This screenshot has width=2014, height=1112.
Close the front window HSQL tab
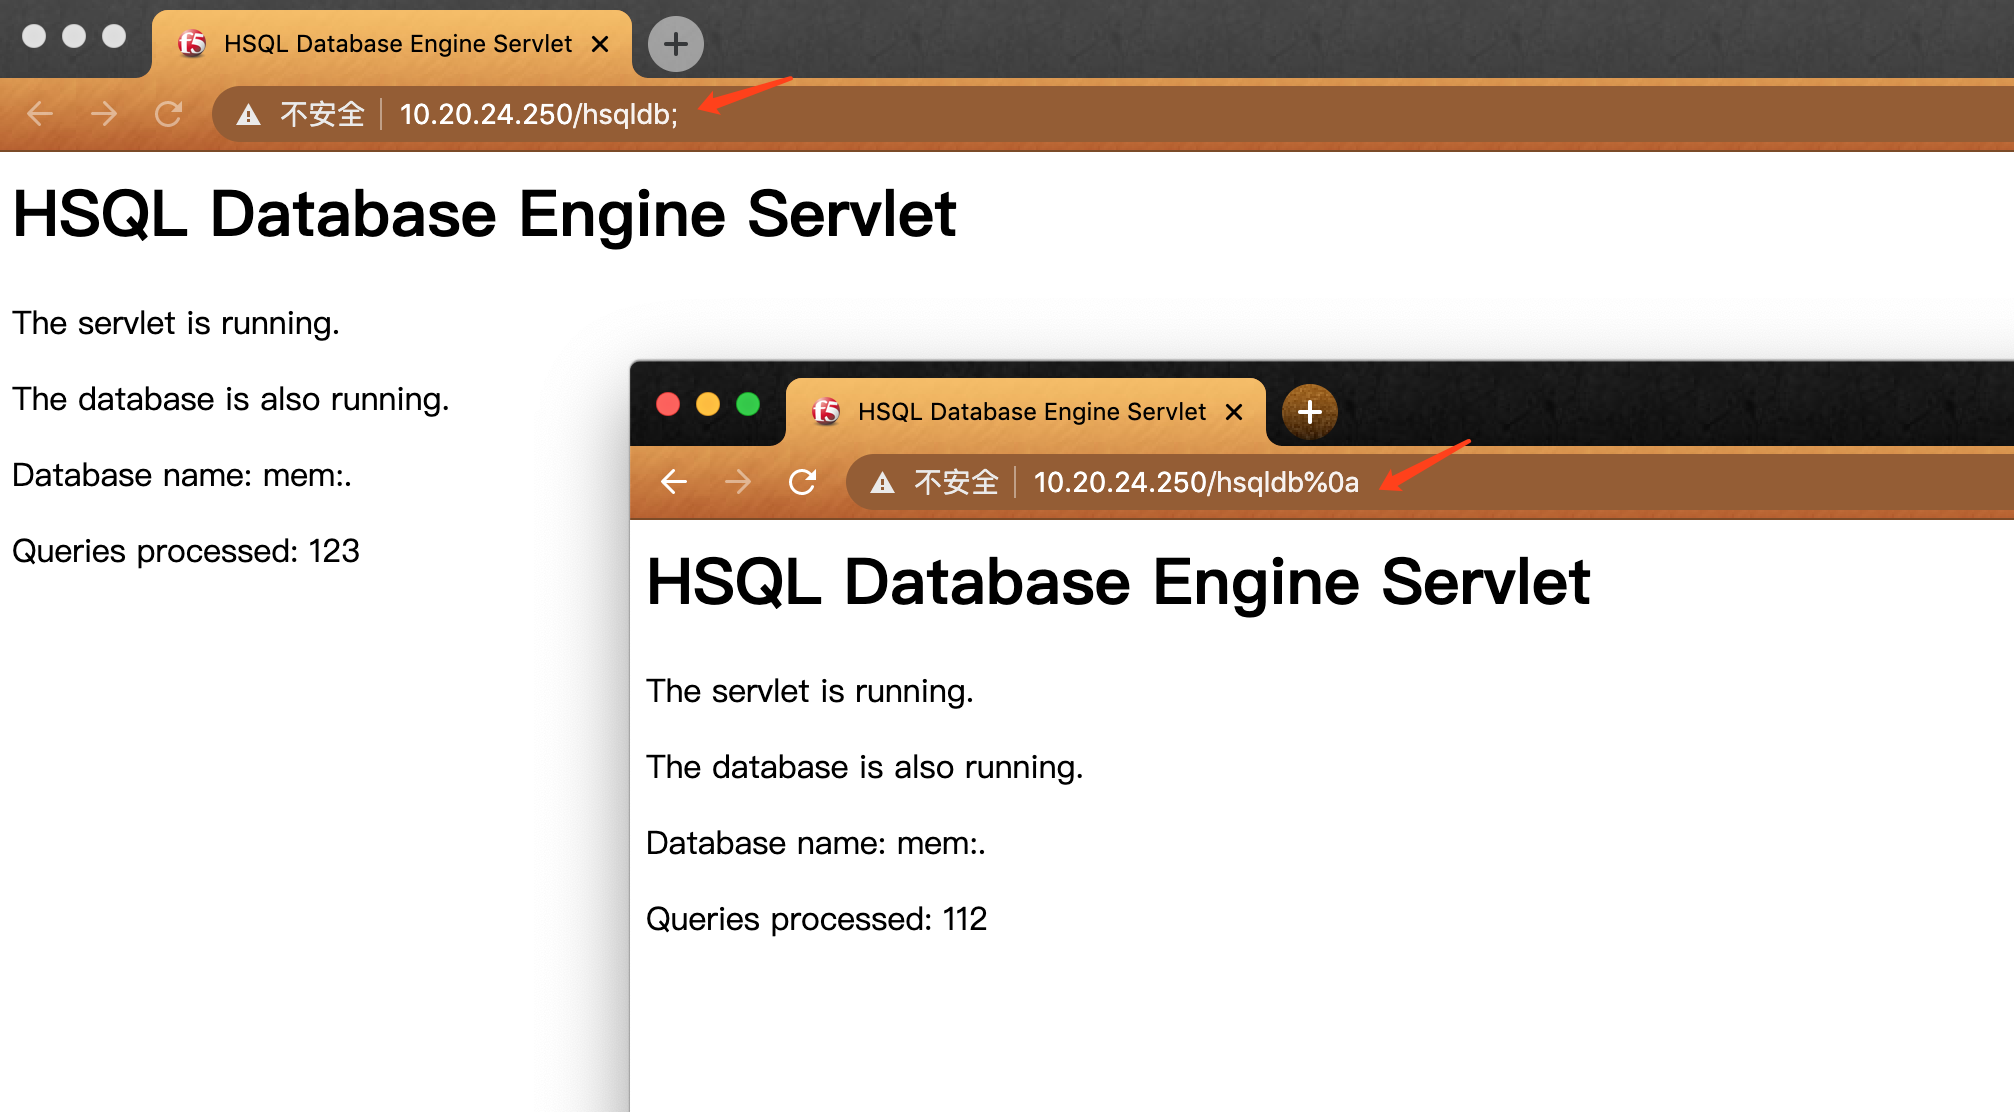pos(1234,412)
